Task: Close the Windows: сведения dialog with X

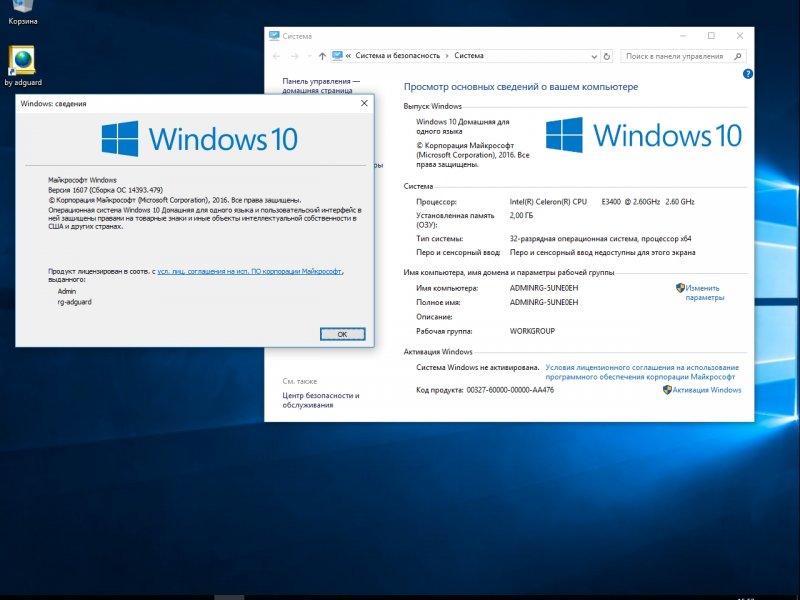Action: 364,103
